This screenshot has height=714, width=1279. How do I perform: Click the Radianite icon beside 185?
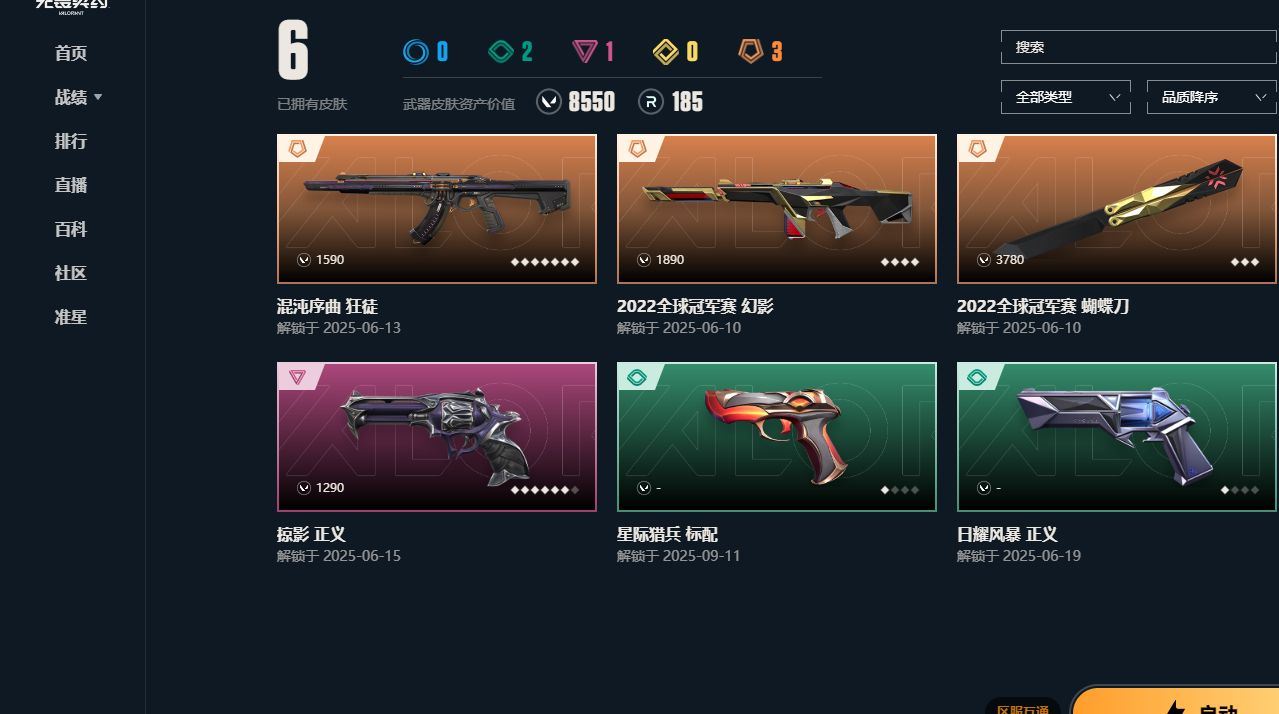651,102
